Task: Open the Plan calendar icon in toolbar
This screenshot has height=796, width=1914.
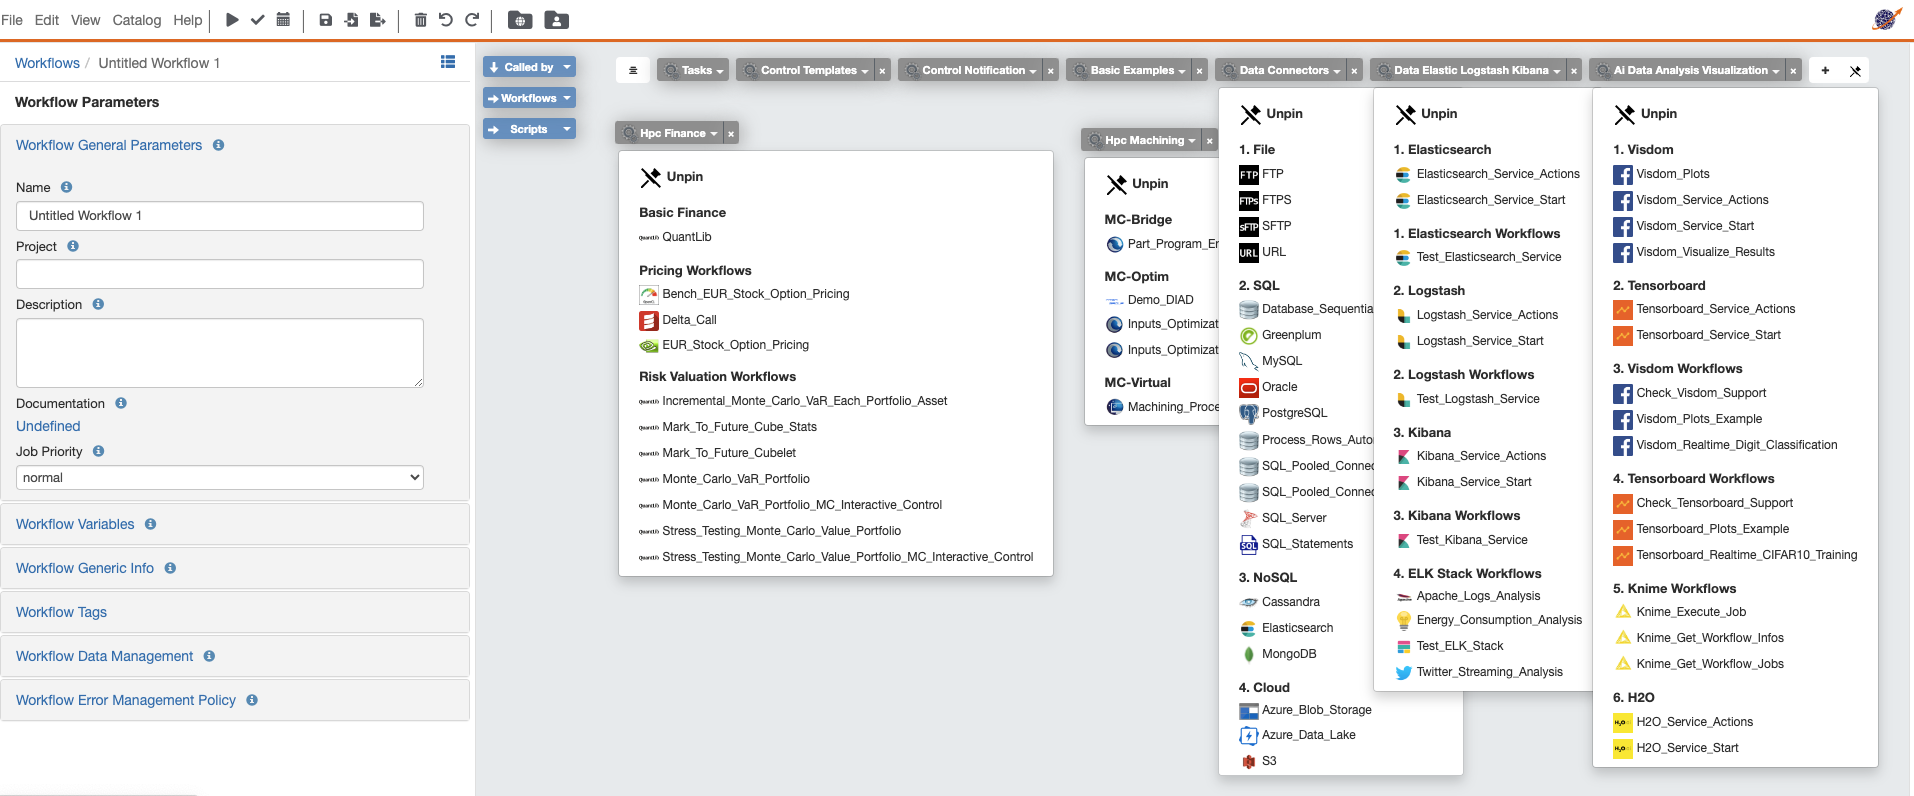Action: (283, 20)
